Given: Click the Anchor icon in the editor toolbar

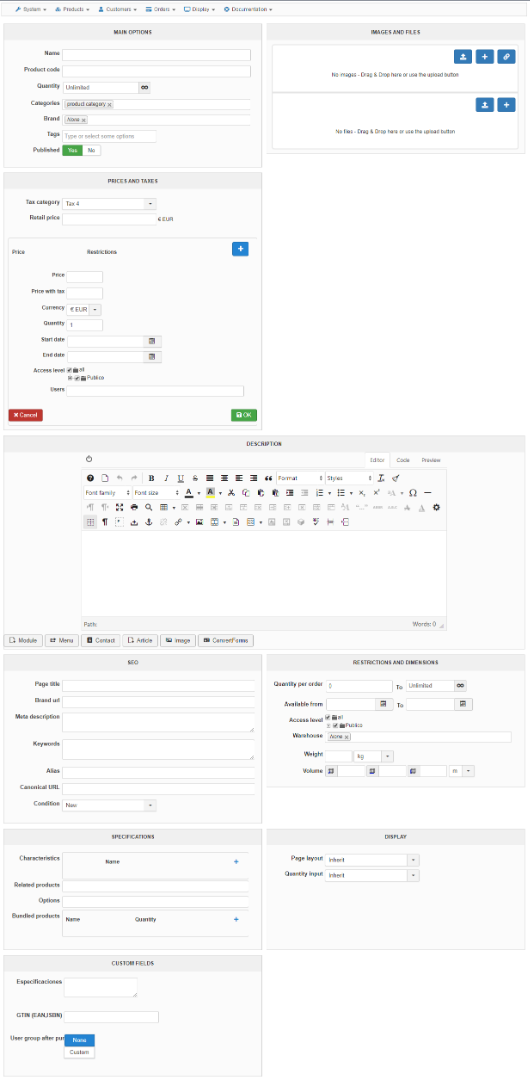Looking at the screenshot, I should coord(148,523).
